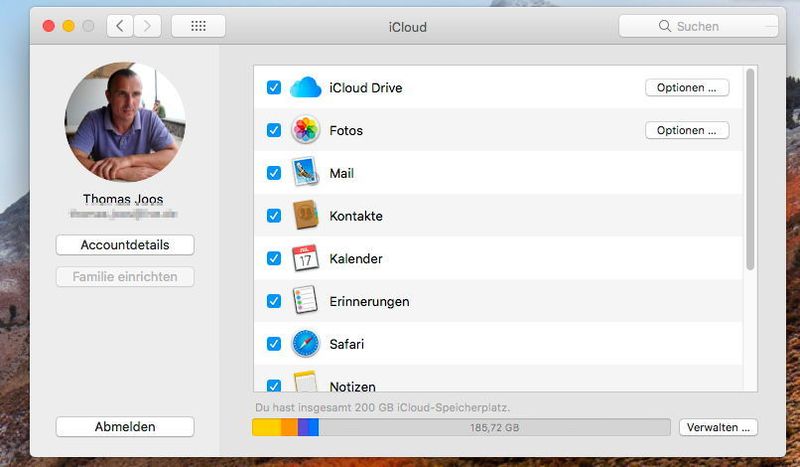
Task: Toggle the Kalender checkbox
Action: pos(274,258)
